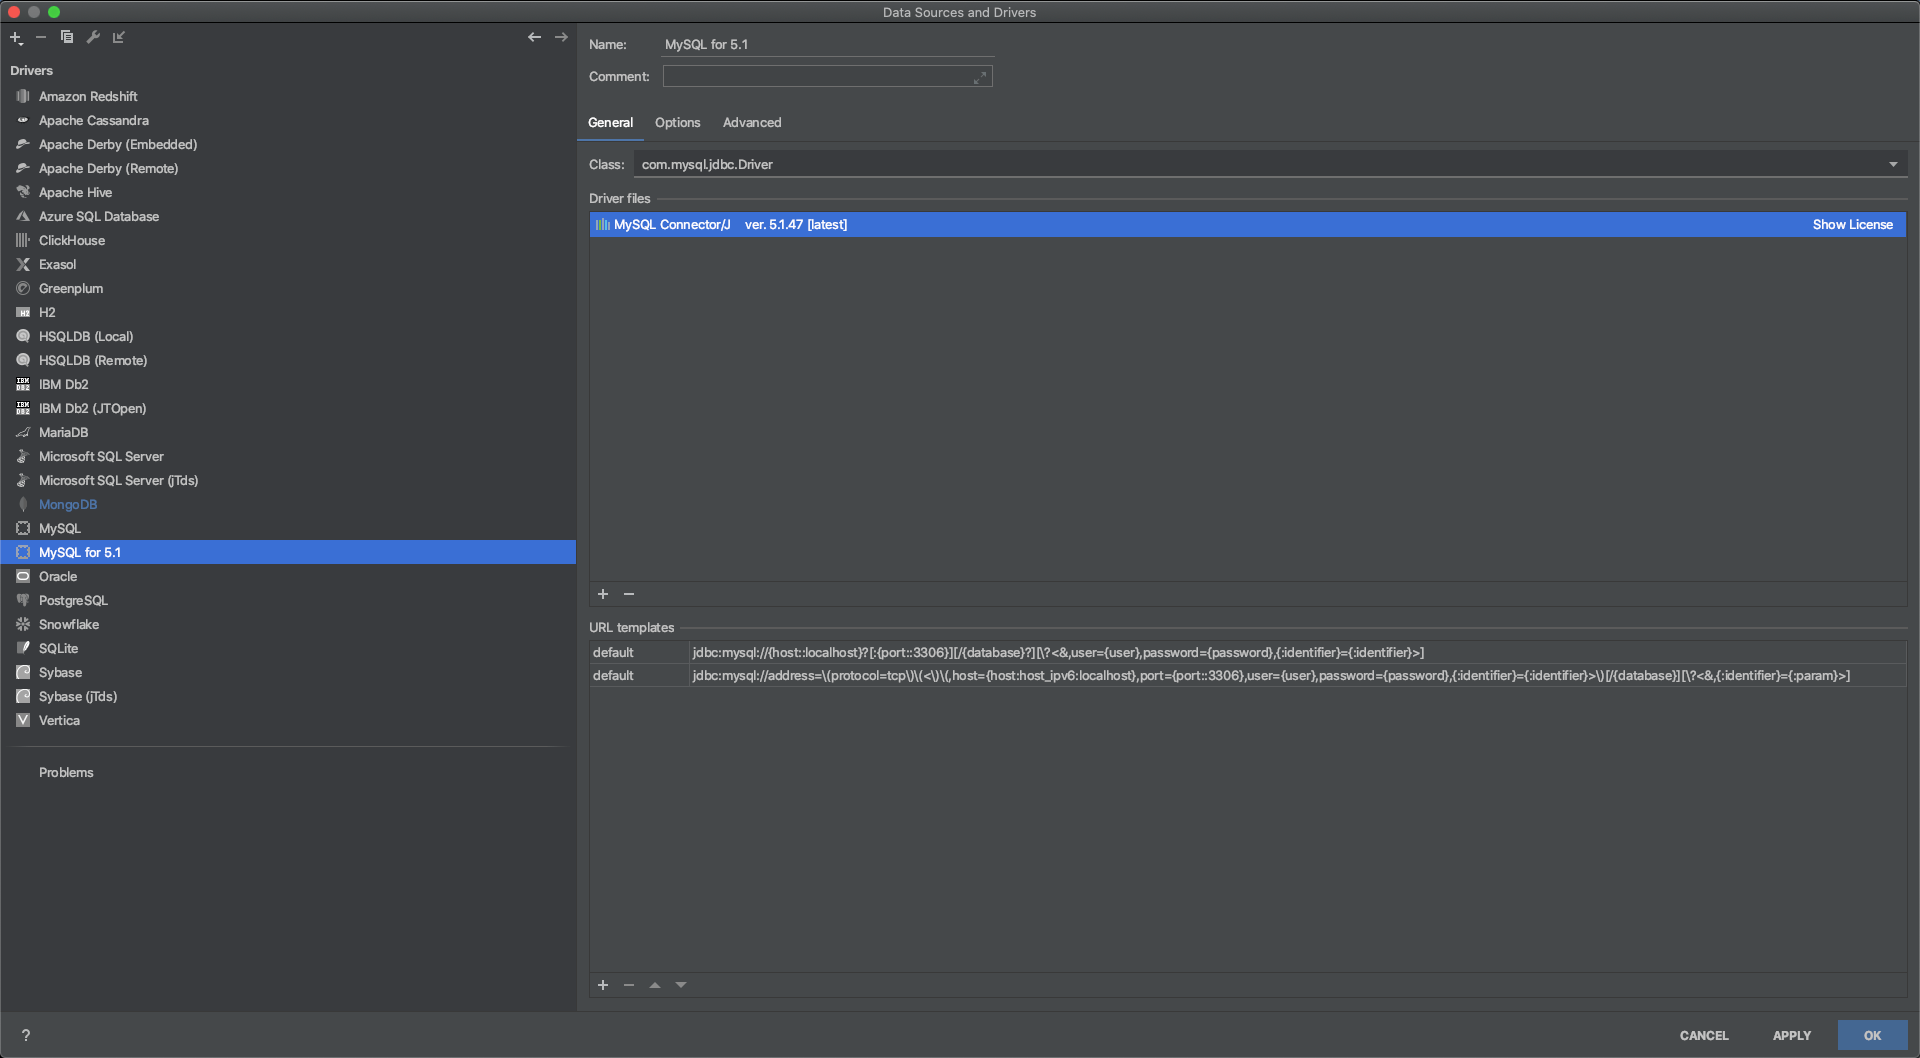Click the Show License link
Screen dimensions: 1920x1058
[x=1852, y=224]
